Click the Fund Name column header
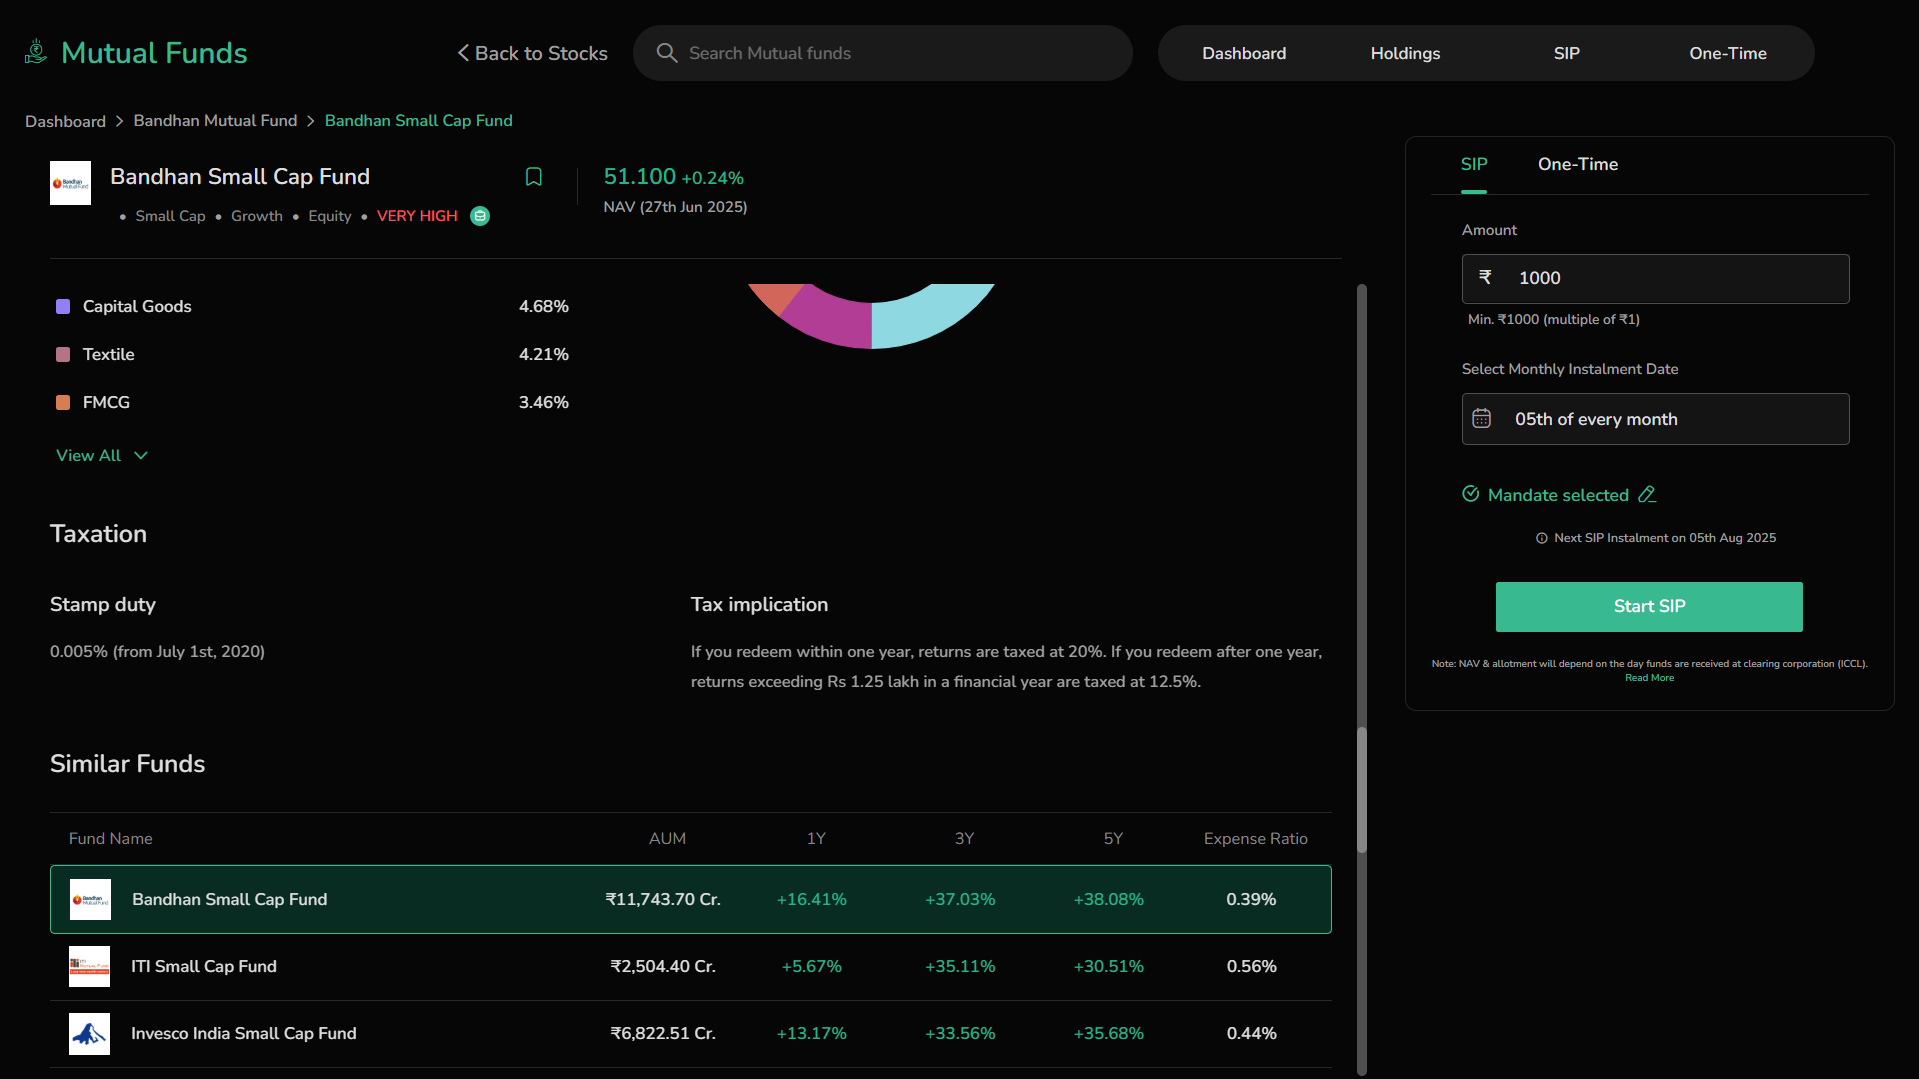This screenshot has width=1919, height=1079. 110,839
